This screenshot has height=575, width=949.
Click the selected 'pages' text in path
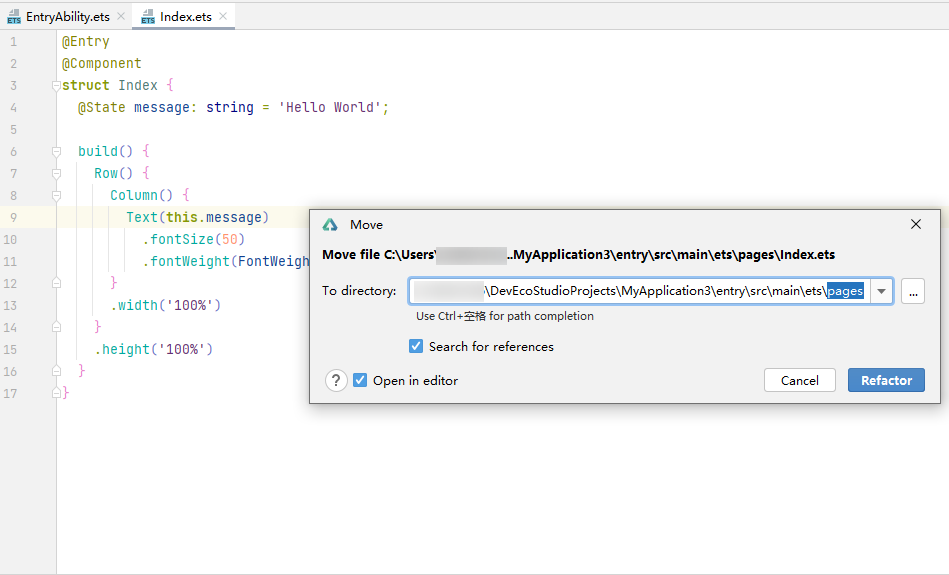tap(845, 291)
